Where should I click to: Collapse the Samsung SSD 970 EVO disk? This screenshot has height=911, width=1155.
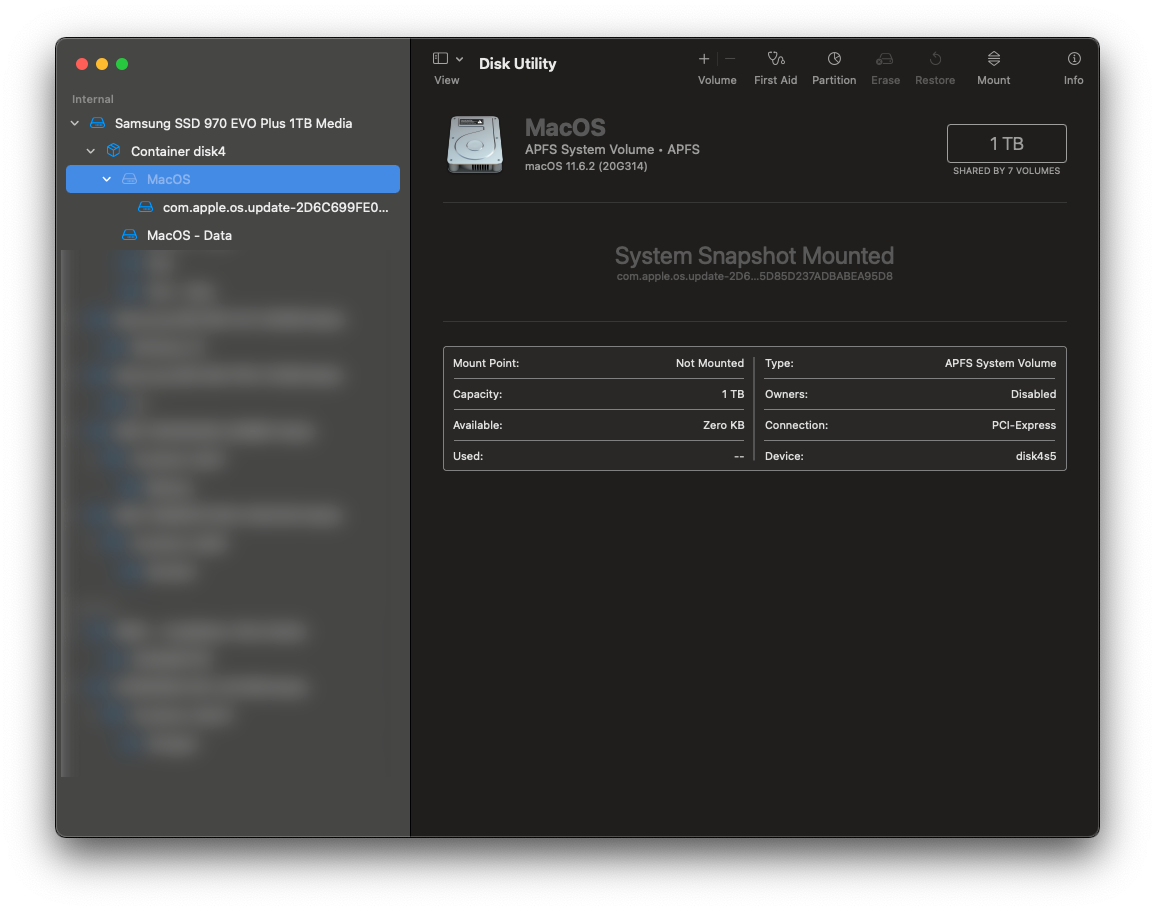[x=74, y=123]
